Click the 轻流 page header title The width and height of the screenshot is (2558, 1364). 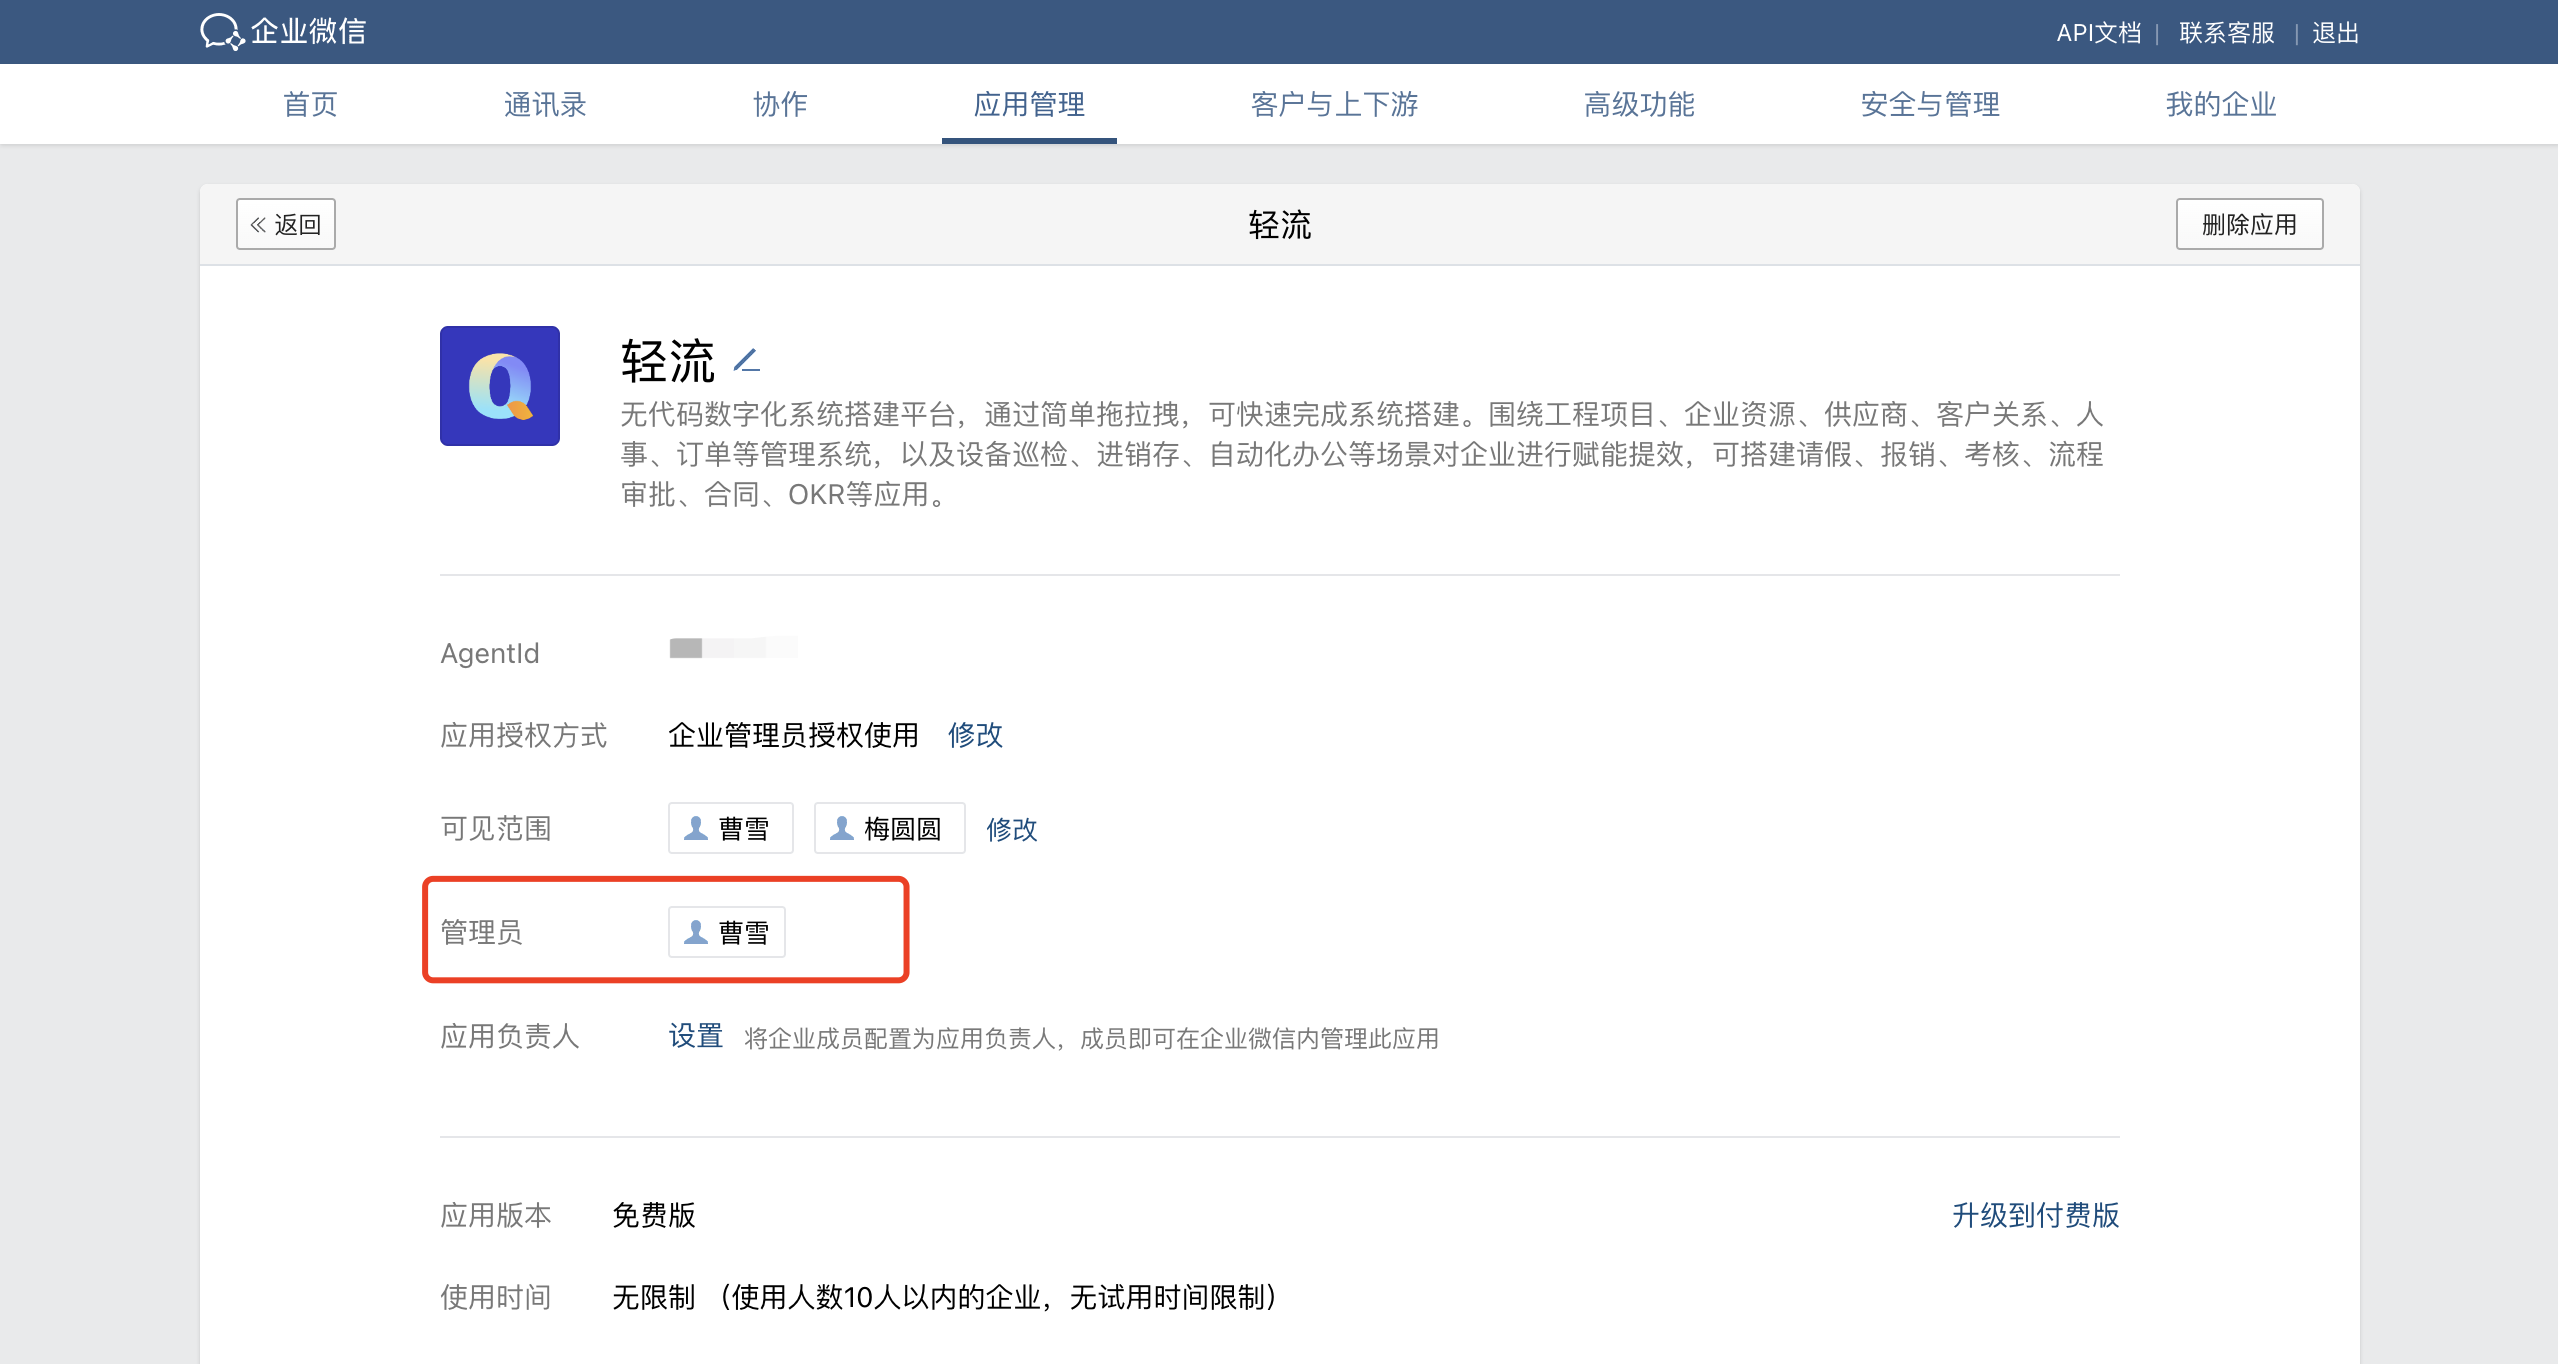click(1279, 225)
